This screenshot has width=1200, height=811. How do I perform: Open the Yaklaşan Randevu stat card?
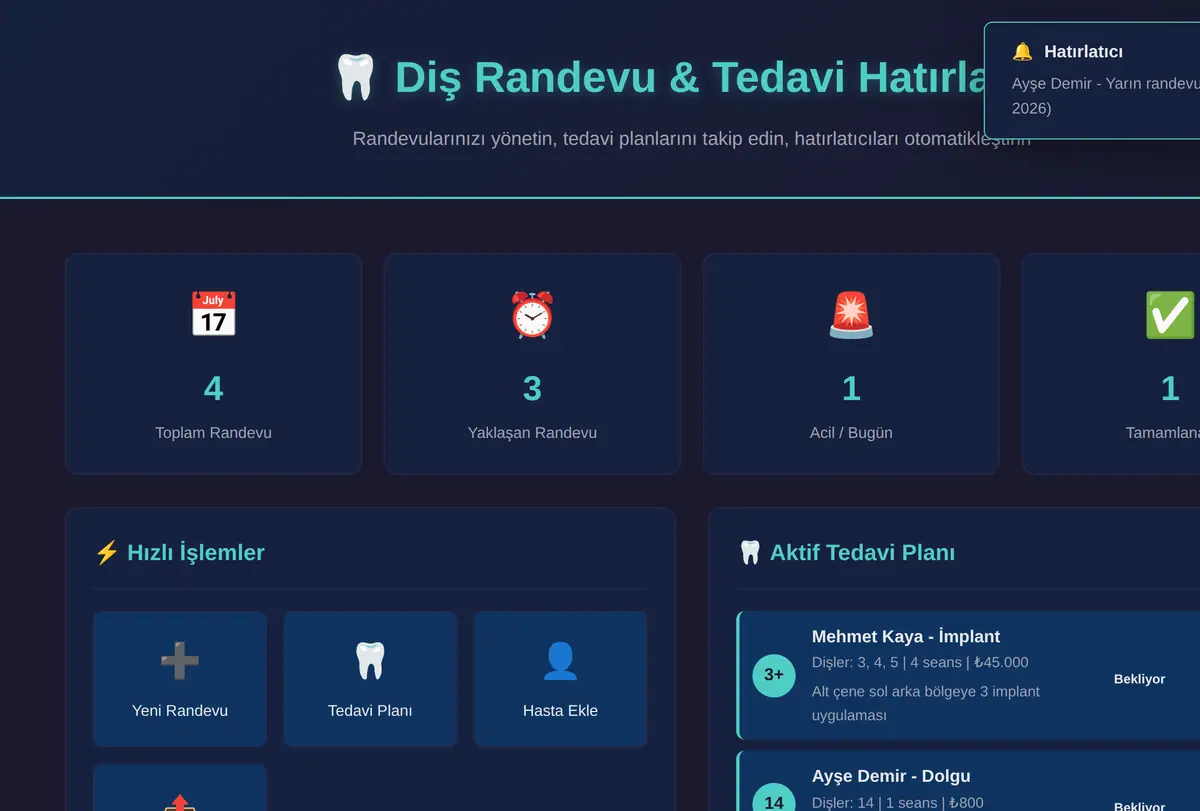[x=532, y=363]
